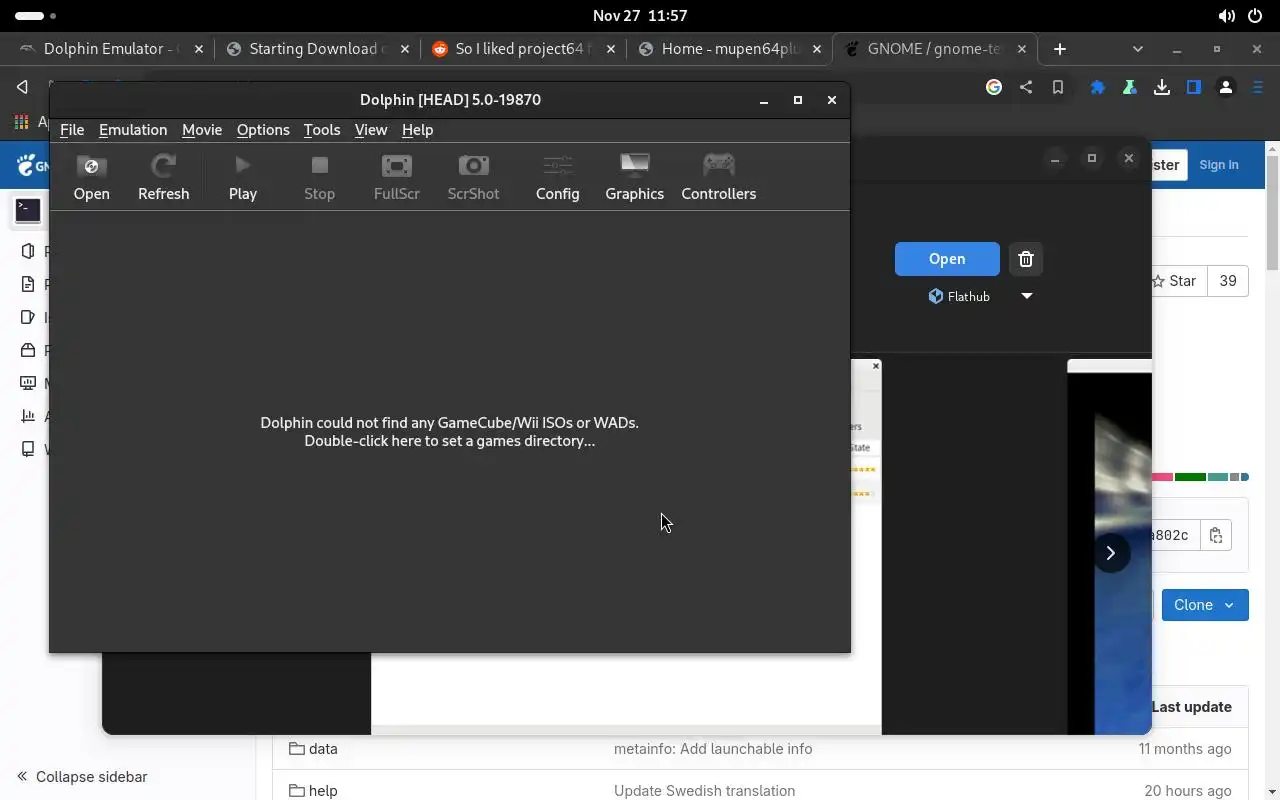Expand the Flathub source dropdown arrow

pos(1026,296)
